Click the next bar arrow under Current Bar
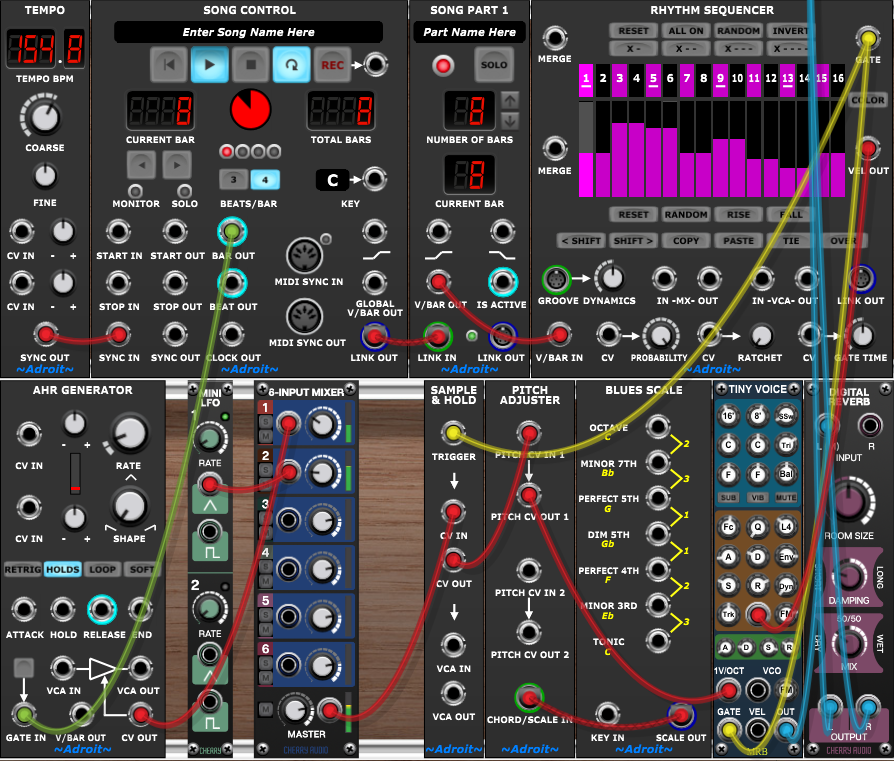 [x=177, y=165]
